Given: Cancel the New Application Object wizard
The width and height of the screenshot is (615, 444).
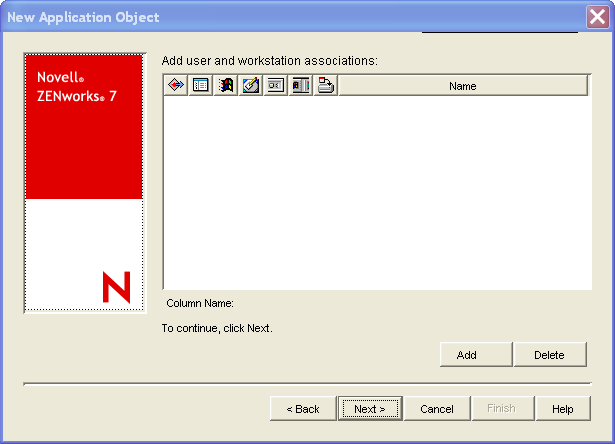Looking at the screenshot, I should 437,409.
